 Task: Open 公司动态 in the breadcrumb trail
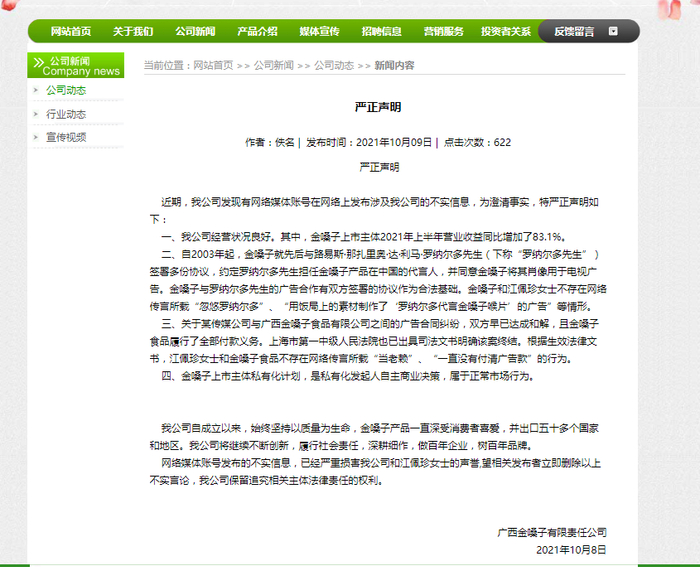[x=334, y=66]
